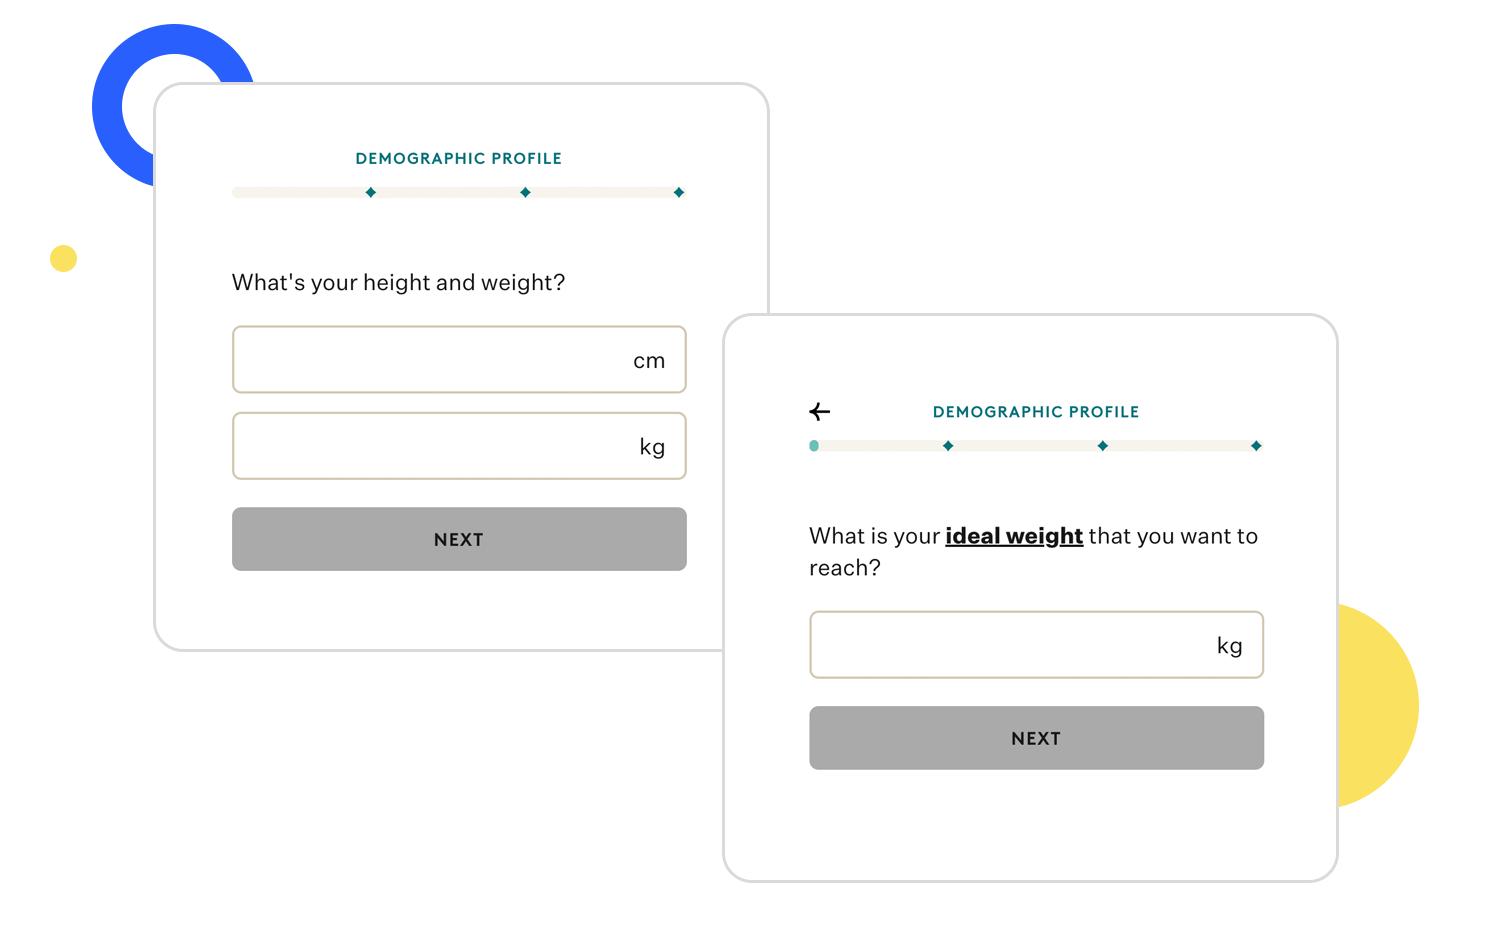
Task: Click NEXT under ideal weight question
Action: point(1036,738)
